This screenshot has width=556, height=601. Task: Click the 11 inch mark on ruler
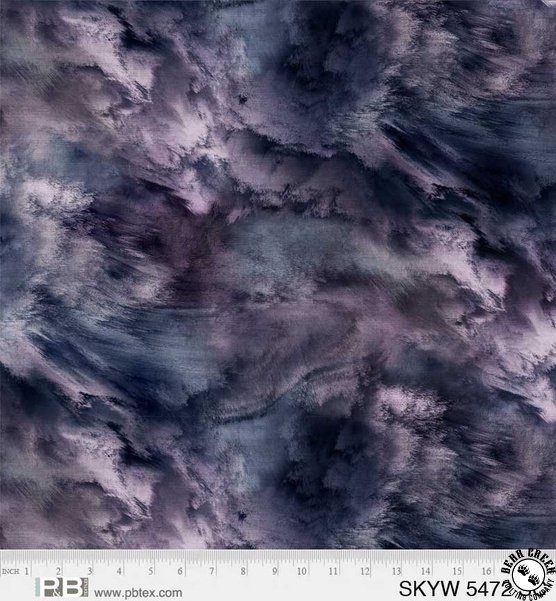pos(333,571)
